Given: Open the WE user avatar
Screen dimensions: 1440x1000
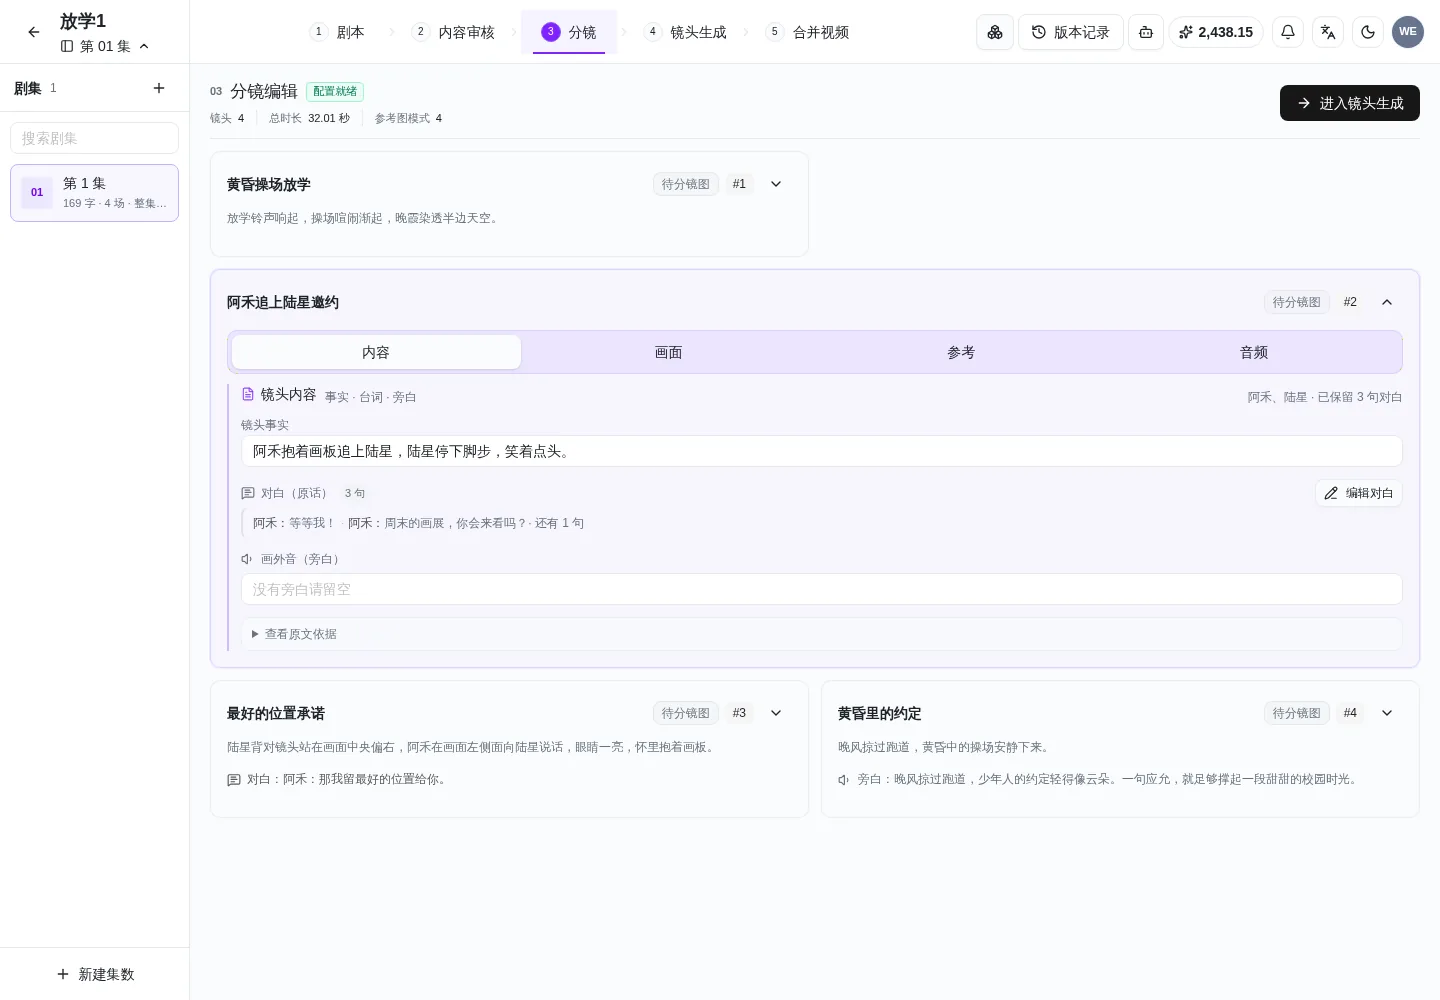Looking at the screenshot, I should [x=1408, y=32].
